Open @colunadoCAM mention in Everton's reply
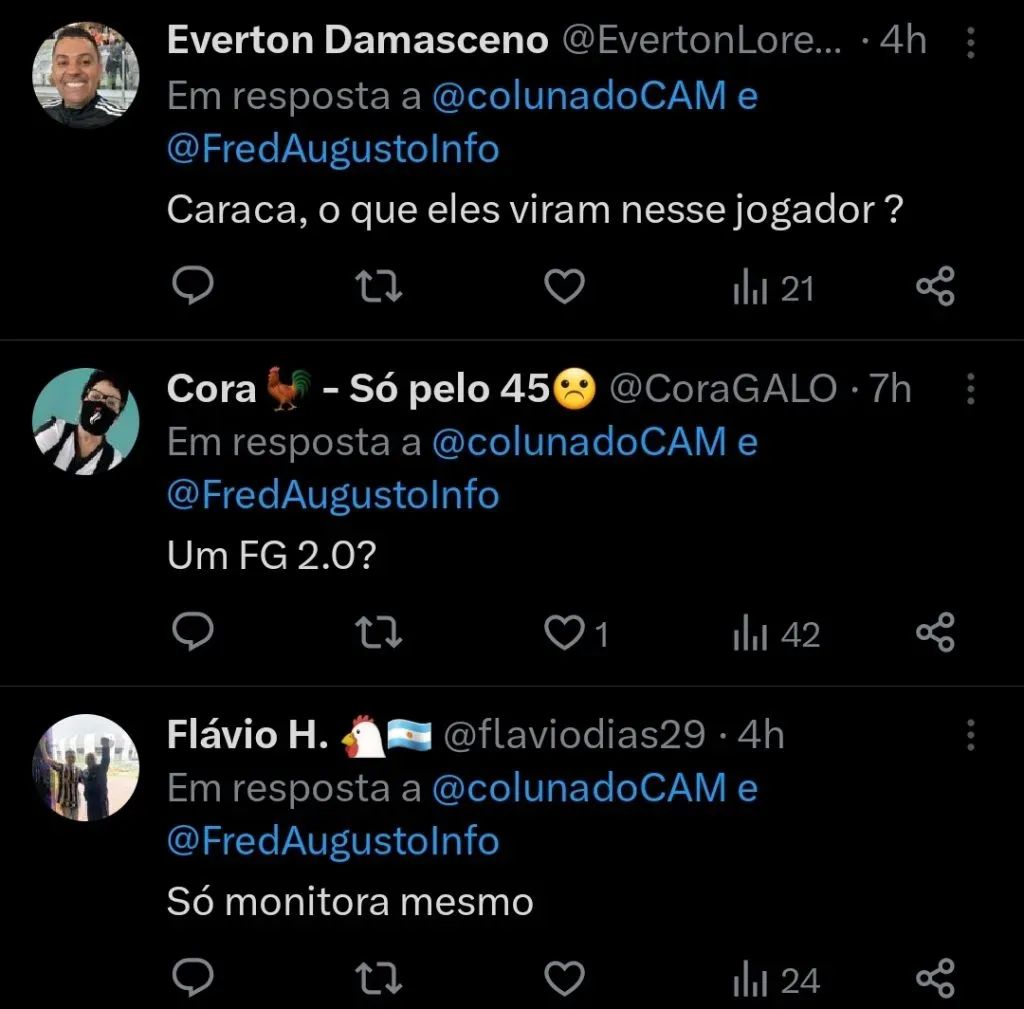 pos(581,97)
